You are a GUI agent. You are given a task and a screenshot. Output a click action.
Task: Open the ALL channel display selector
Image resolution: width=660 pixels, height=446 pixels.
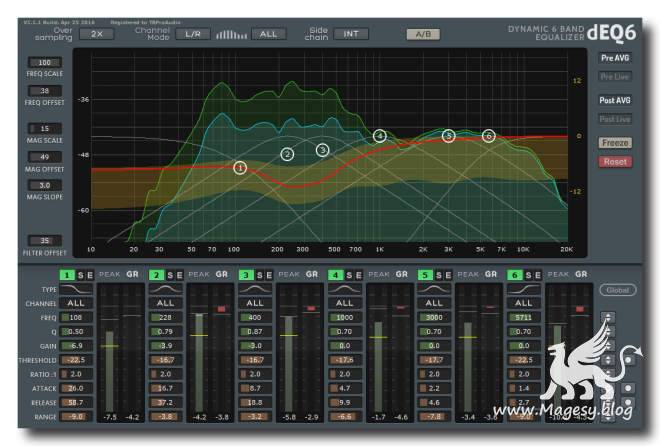tap(269, 34)
